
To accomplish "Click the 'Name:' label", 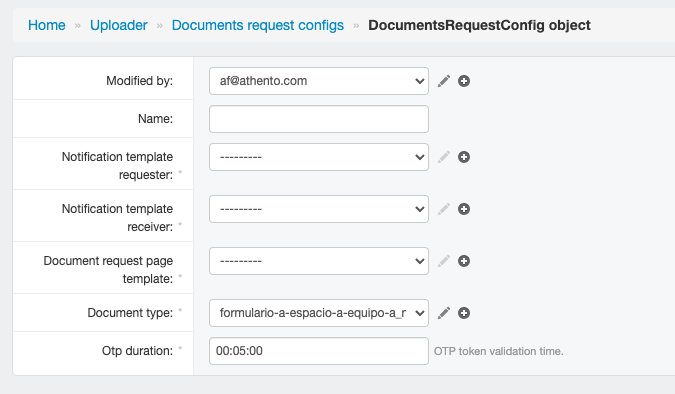I will [x=155, y=119].
